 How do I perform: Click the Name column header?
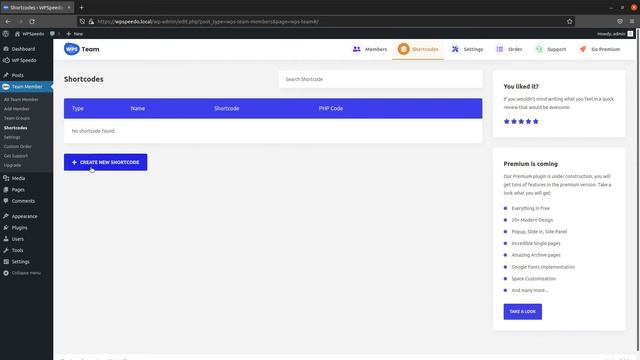[x=138, y=109]
